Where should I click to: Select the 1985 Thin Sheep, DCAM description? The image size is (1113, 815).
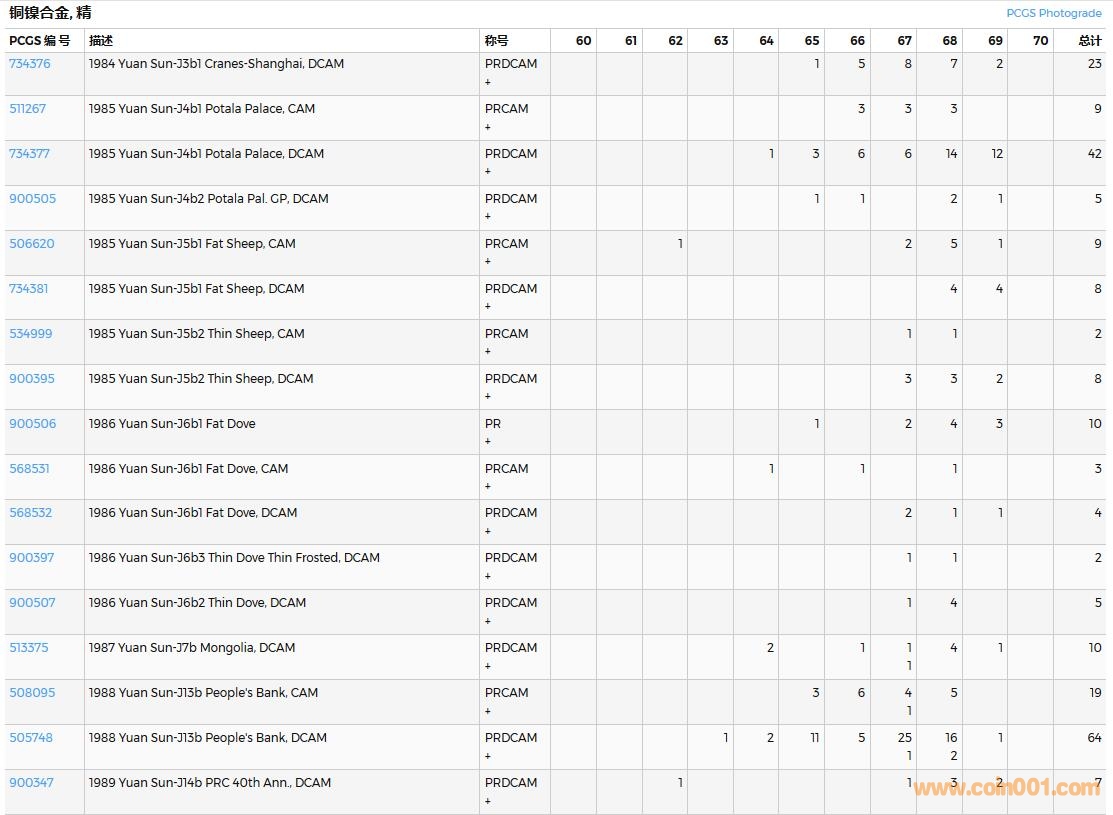[201, 379]
